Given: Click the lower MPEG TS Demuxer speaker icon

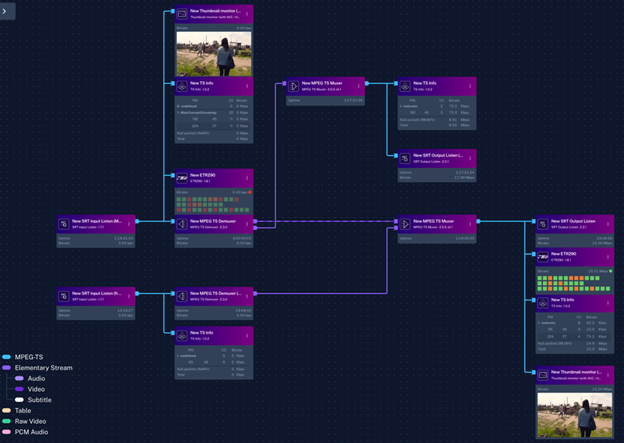Looking at the screenshot, I should point(182,295).
